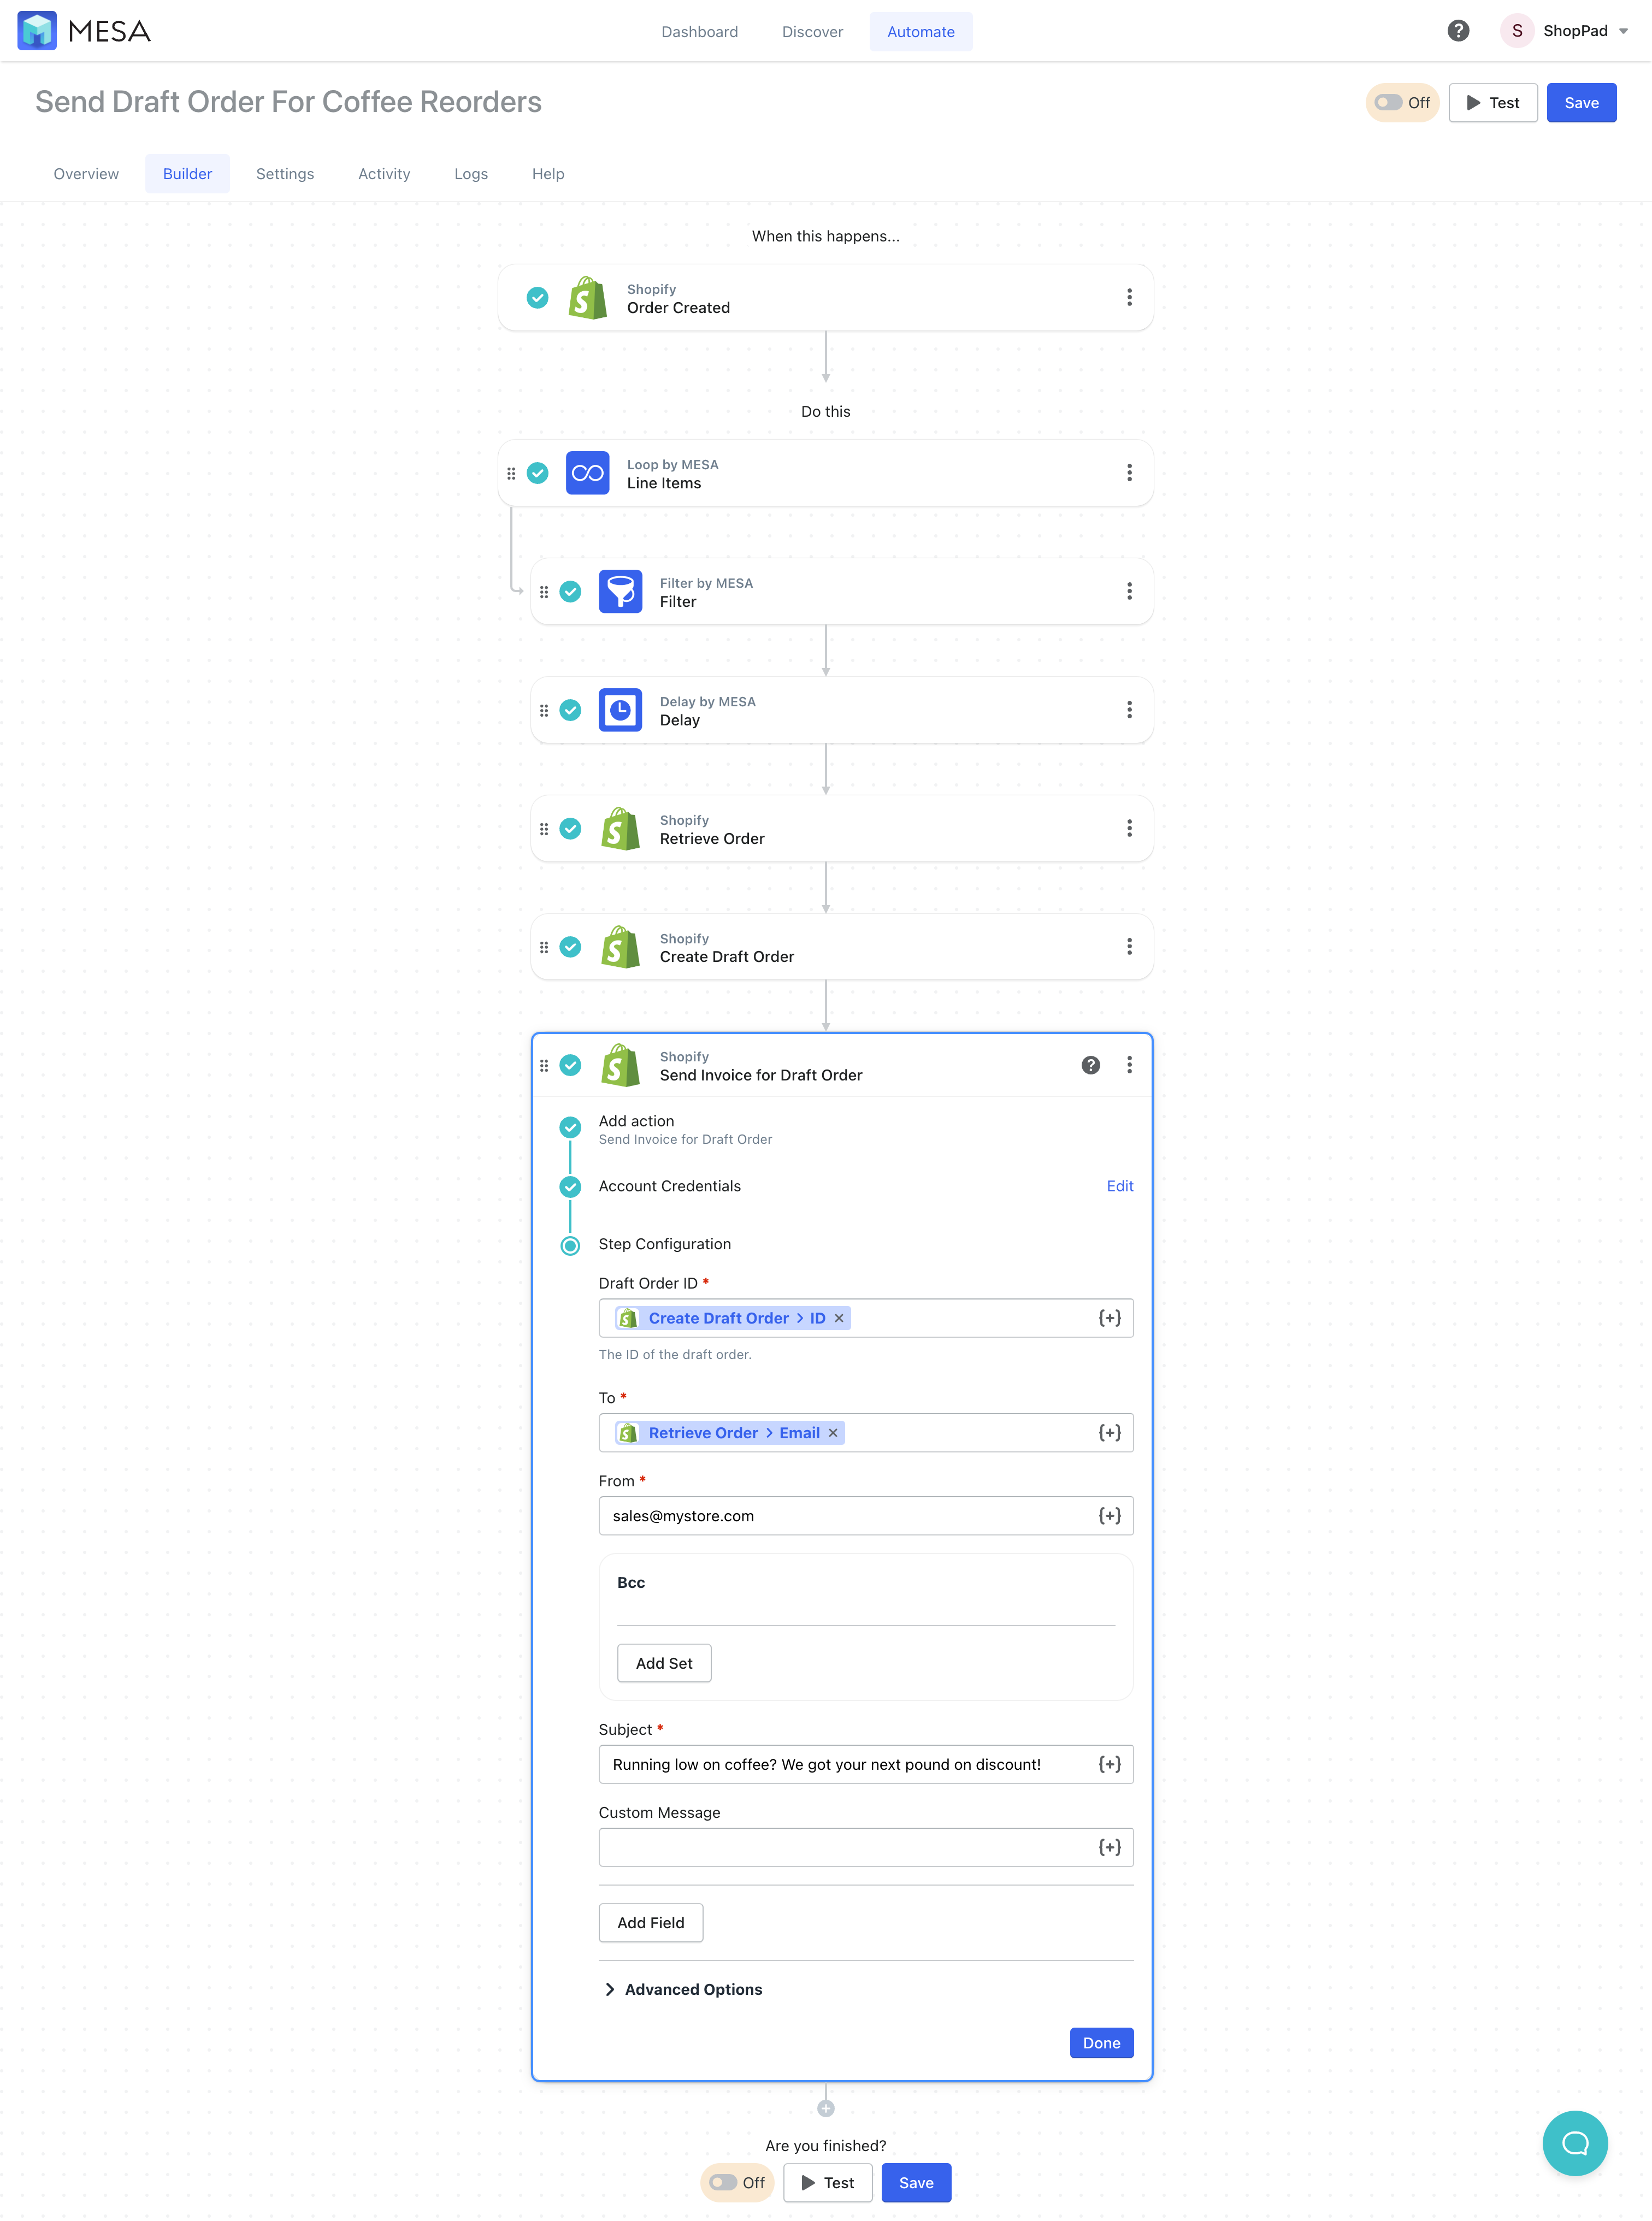The height and width of the screenshot is (2221, 1652).
Task: Open the ShopPad account dropdown arrow
Action: pyautogui.click(x=1622, y=31)
